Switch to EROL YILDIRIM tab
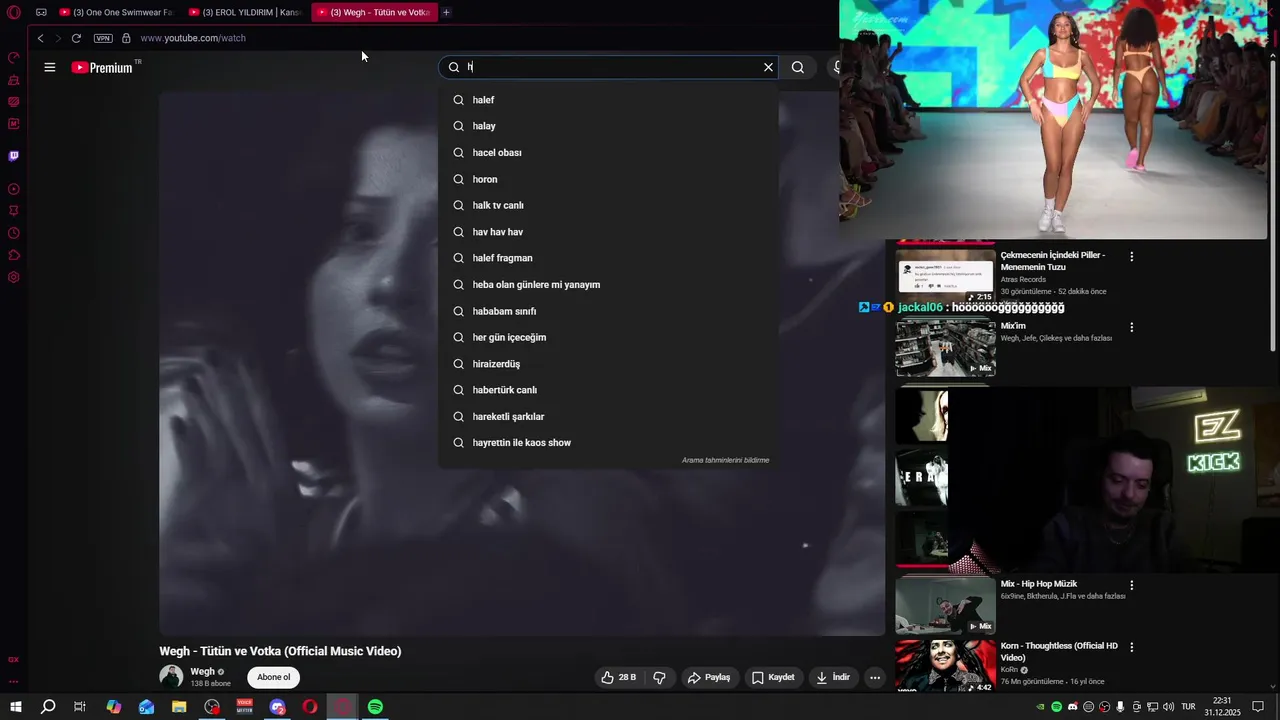 point(245,12)
